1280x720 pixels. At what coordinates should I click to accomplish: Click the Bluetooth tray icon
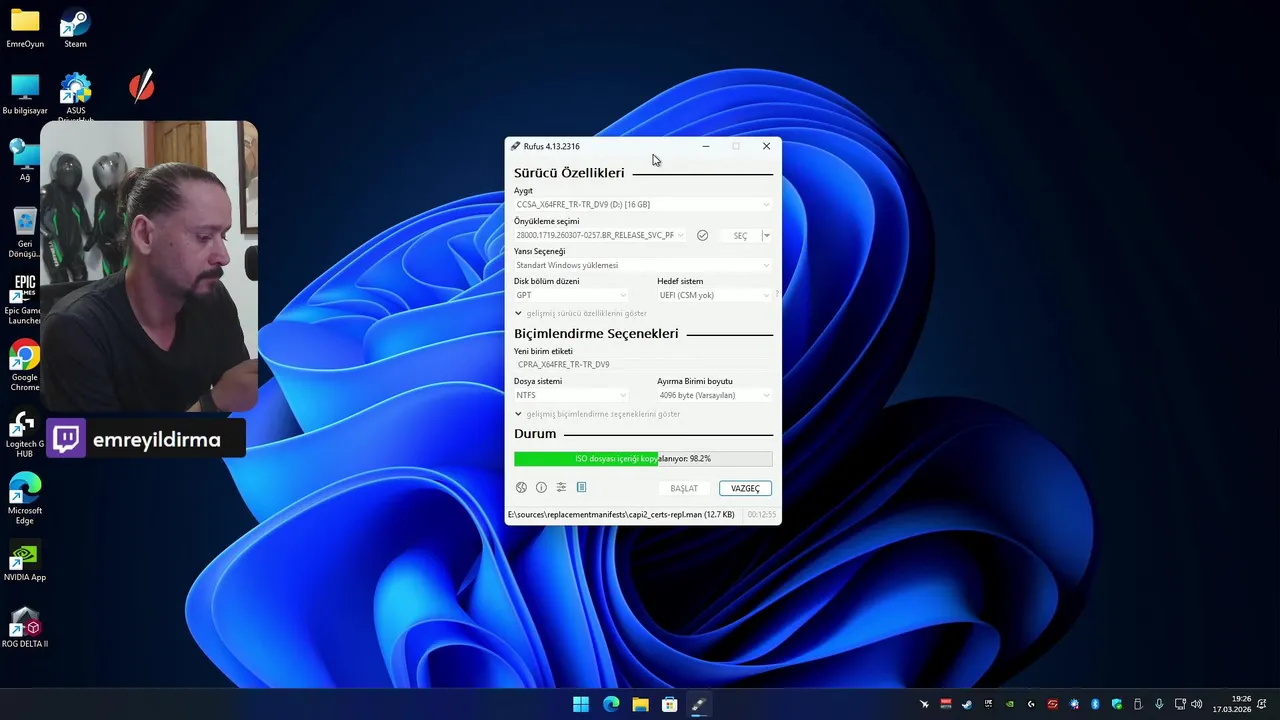tap(1095, 704)
